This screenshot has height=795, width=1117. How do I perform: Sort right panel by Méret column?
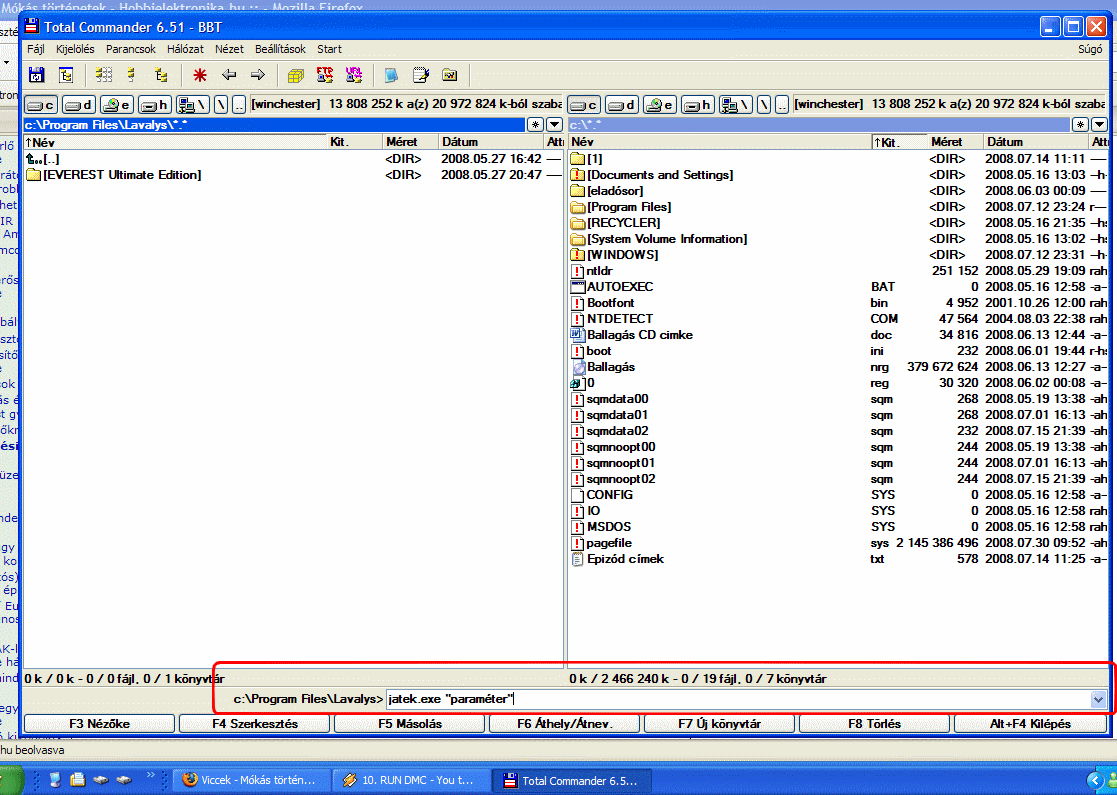(x=955, y=142)
